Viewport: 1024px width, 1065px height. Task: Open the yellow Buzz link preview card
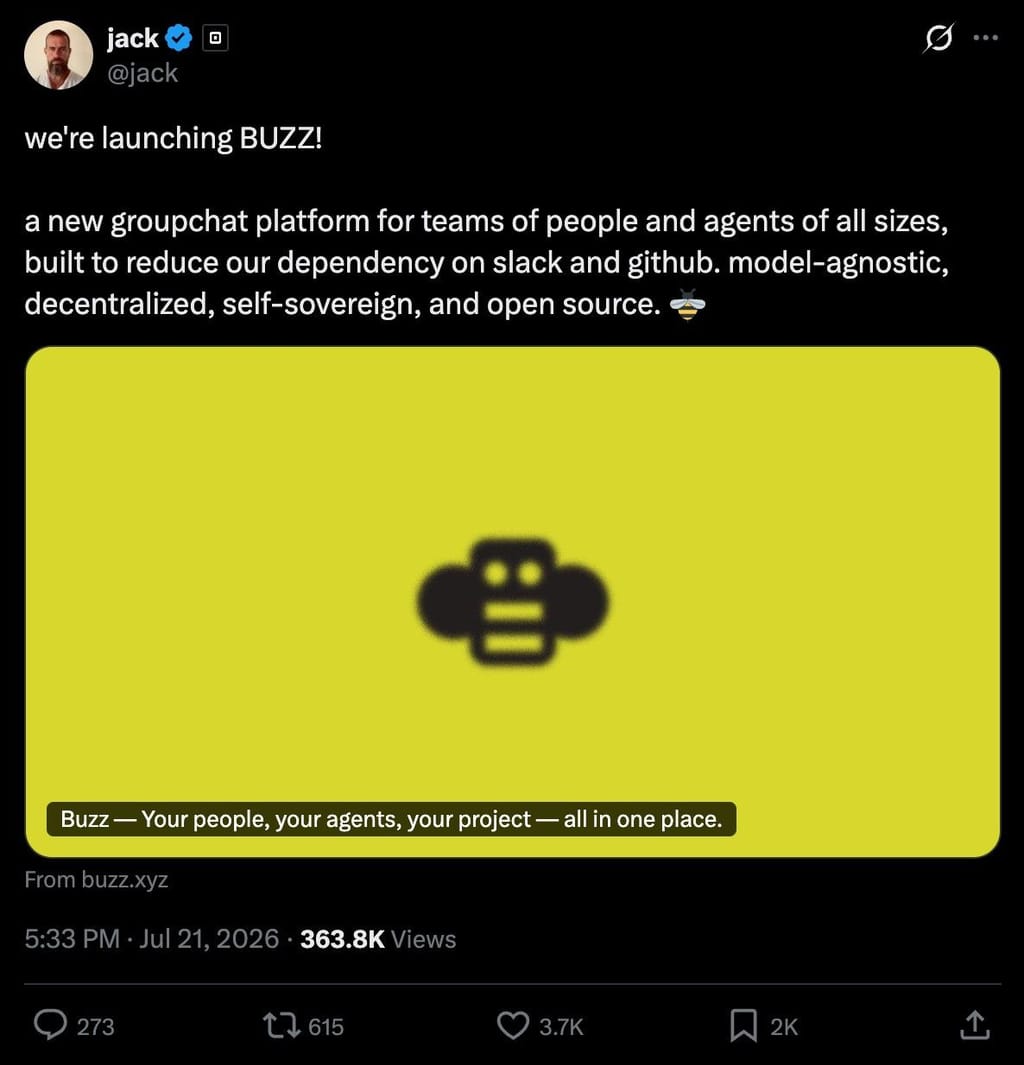coord(513,602)
